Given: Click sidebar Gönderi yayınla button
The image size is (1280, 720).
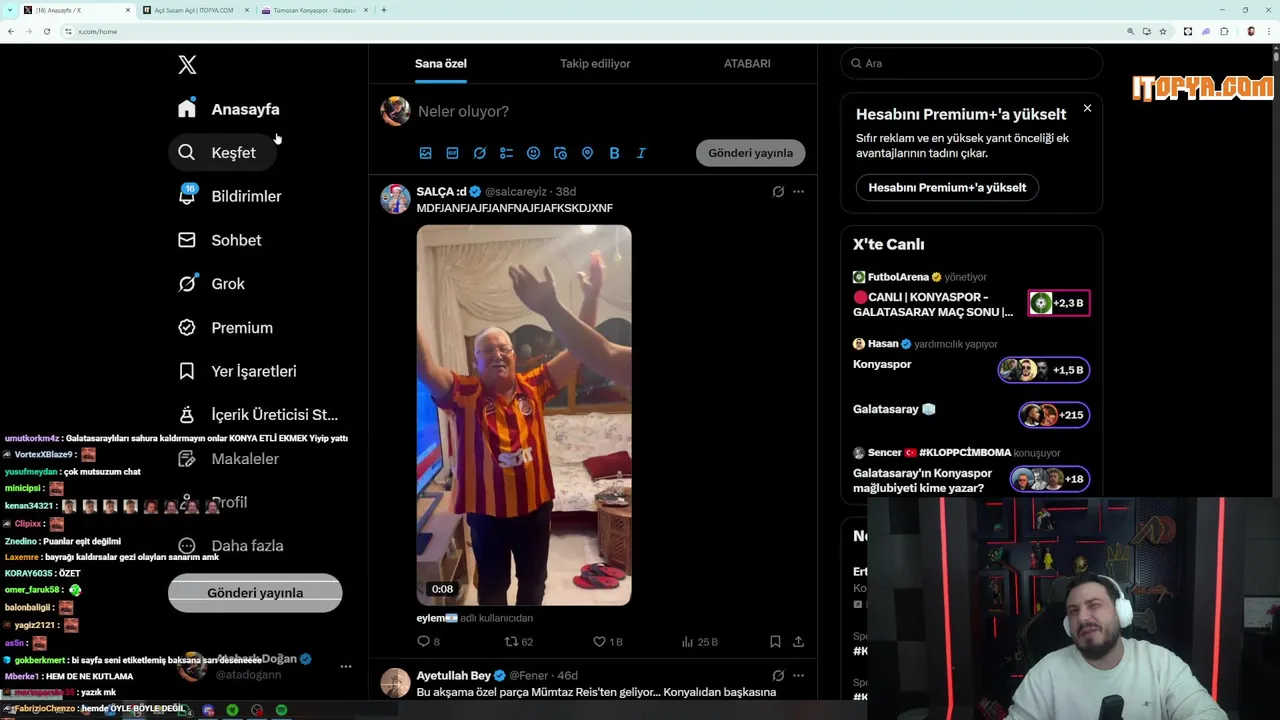Looking at the screenshot, I should 255,593.
